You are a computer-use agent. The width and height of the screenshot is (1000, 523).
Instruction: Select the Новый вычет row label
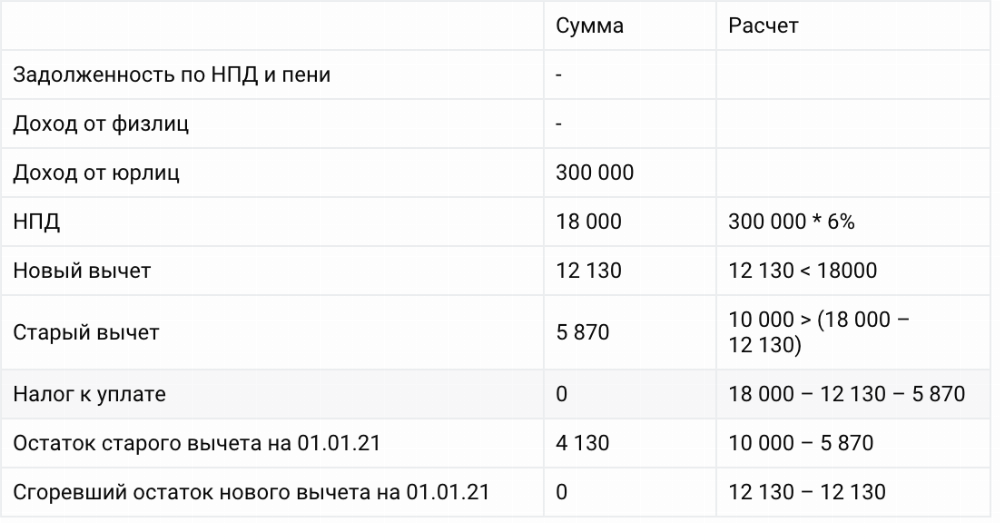coord(82,271)
